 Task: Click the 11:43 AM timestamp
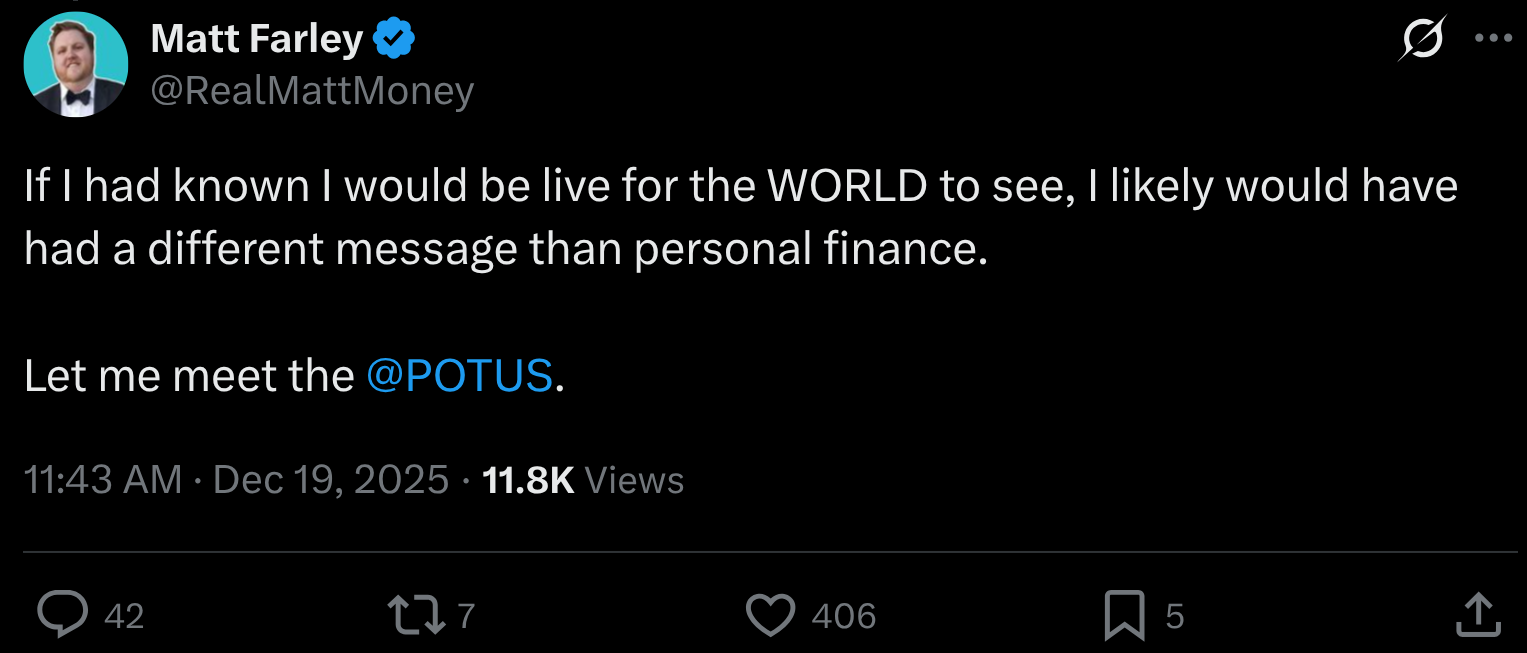coord(103,480)
